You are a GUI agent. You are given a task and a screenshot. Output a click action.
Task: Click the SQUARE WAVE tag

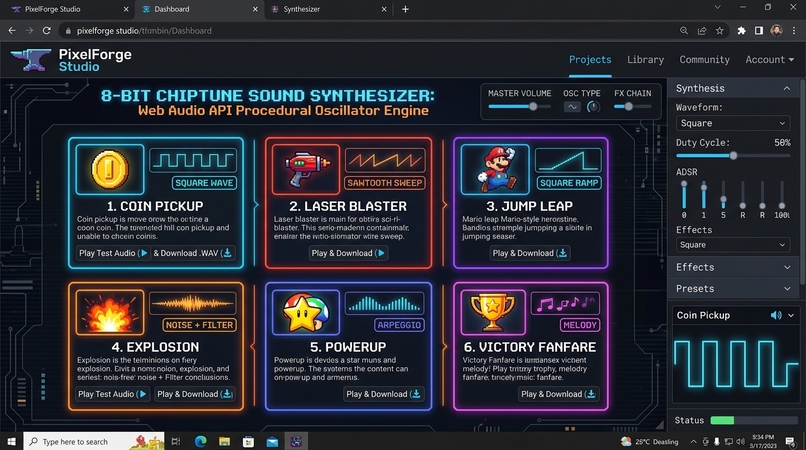tap(204, 183)
